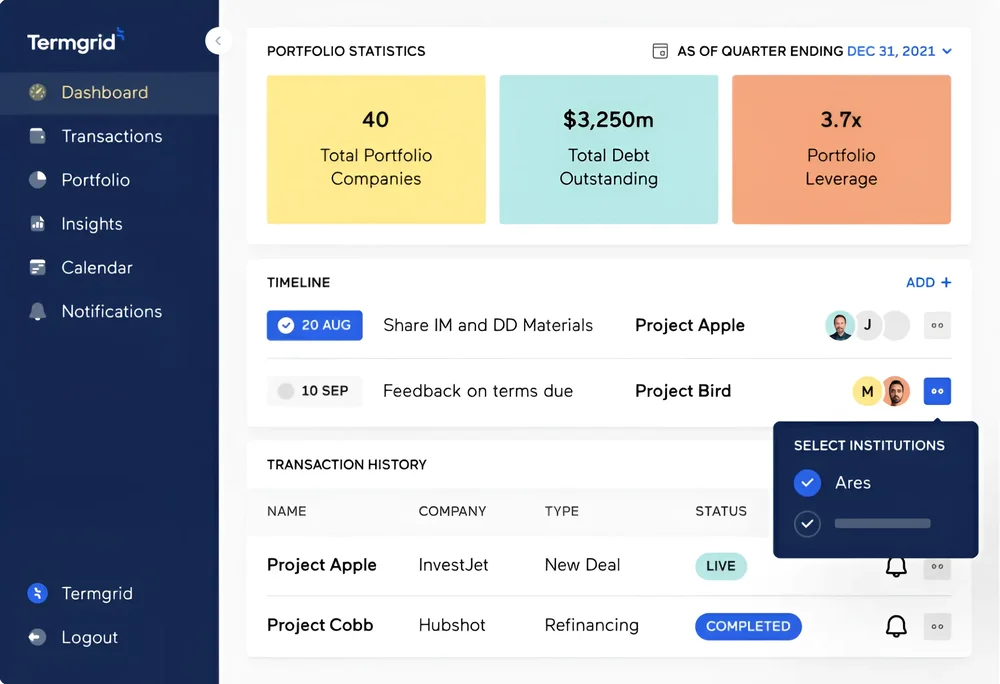Open the Transactions section from the sidebar
Image resolution: width=1000 pixels, height=684 pixels.
[113, 136]
